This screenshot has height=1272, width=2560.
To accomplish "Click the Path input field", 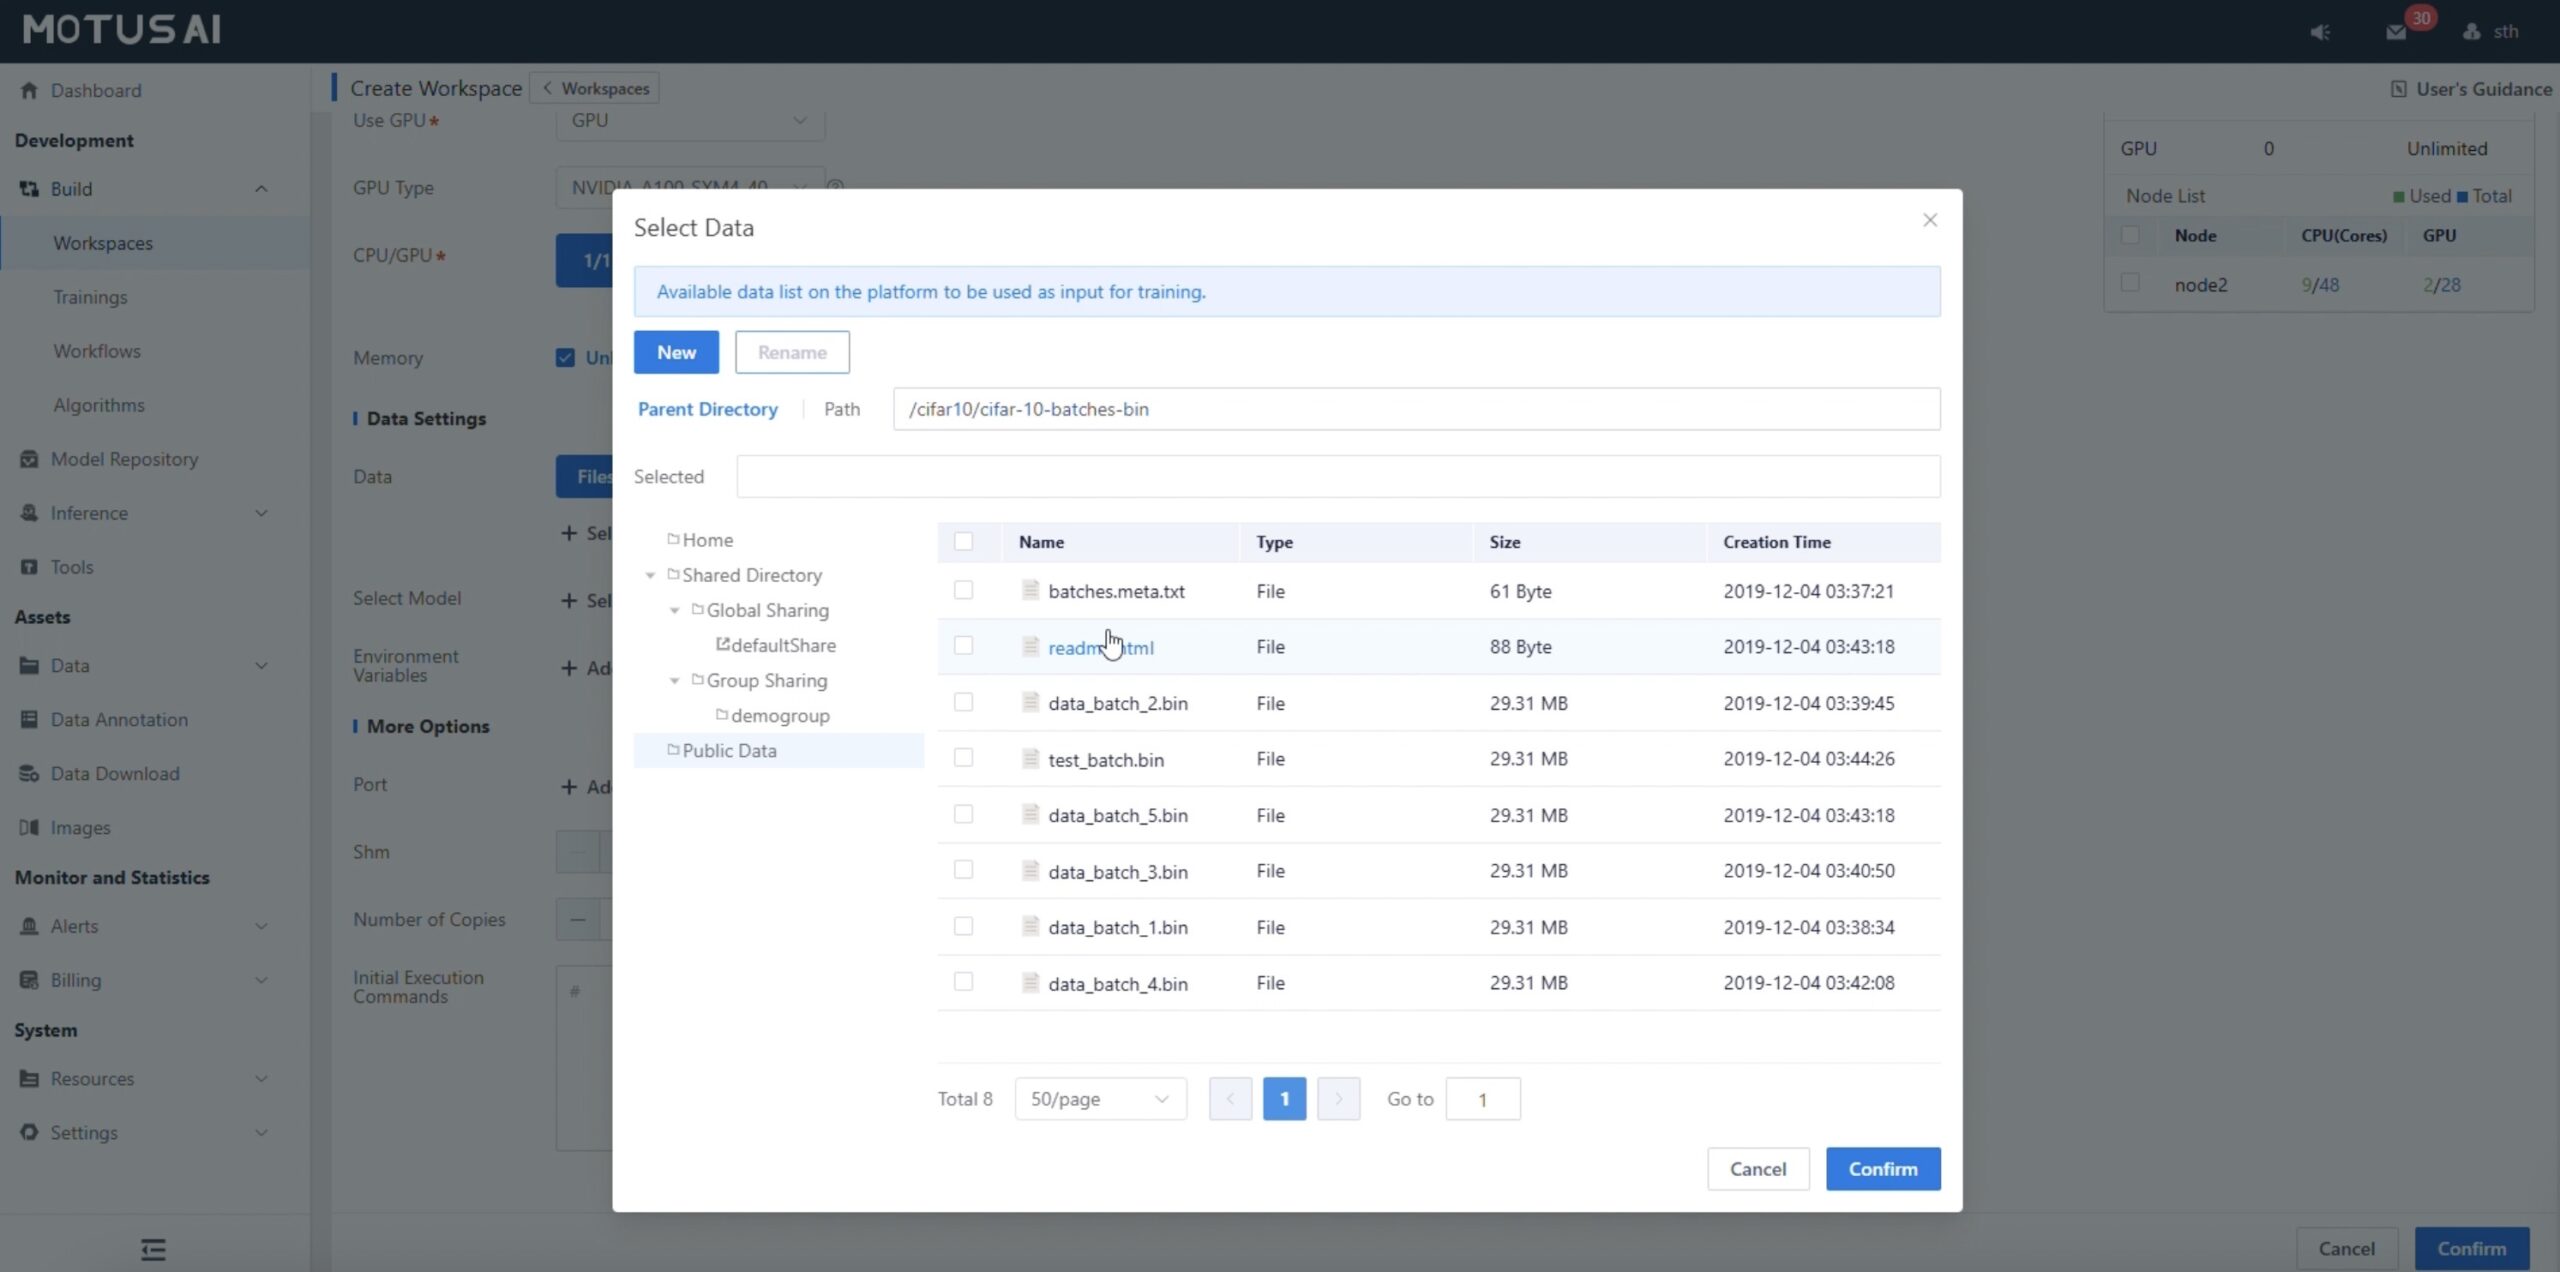I will 1416,409.
